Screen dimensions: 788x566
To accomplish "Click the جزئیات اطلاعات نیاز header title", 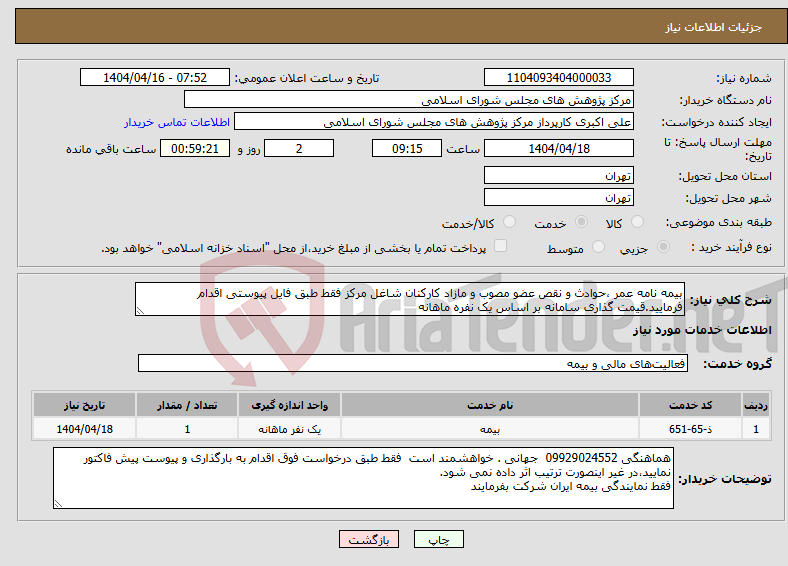I will coord(714,27).
